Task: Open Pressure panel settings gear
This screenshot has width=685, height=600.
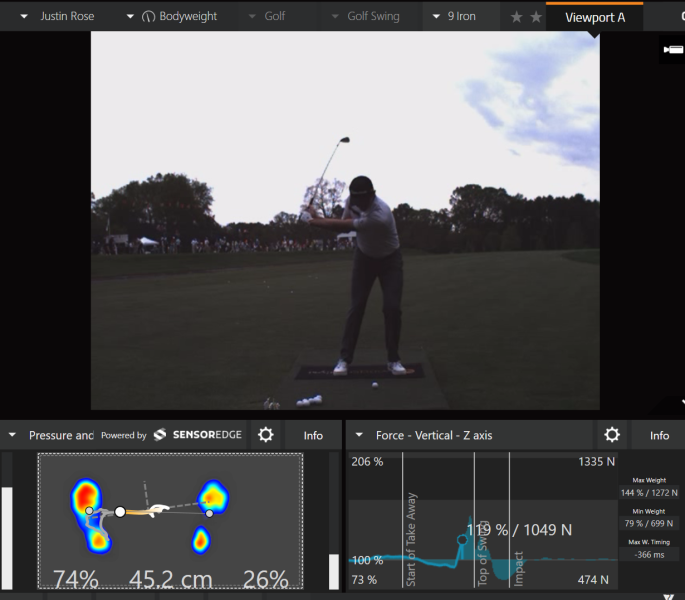Action: coord(266,434)
